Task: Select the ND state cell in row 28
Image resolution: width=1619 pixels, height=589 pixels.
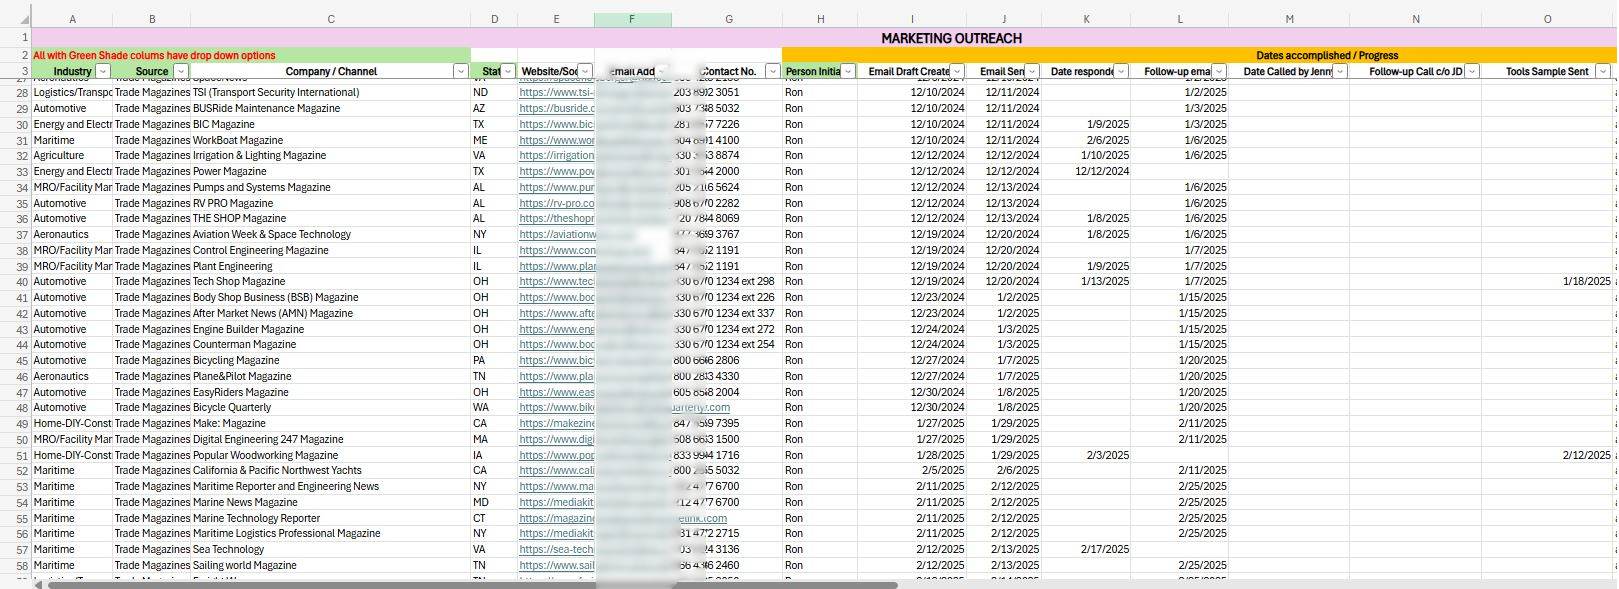Action: pos(494,92)
